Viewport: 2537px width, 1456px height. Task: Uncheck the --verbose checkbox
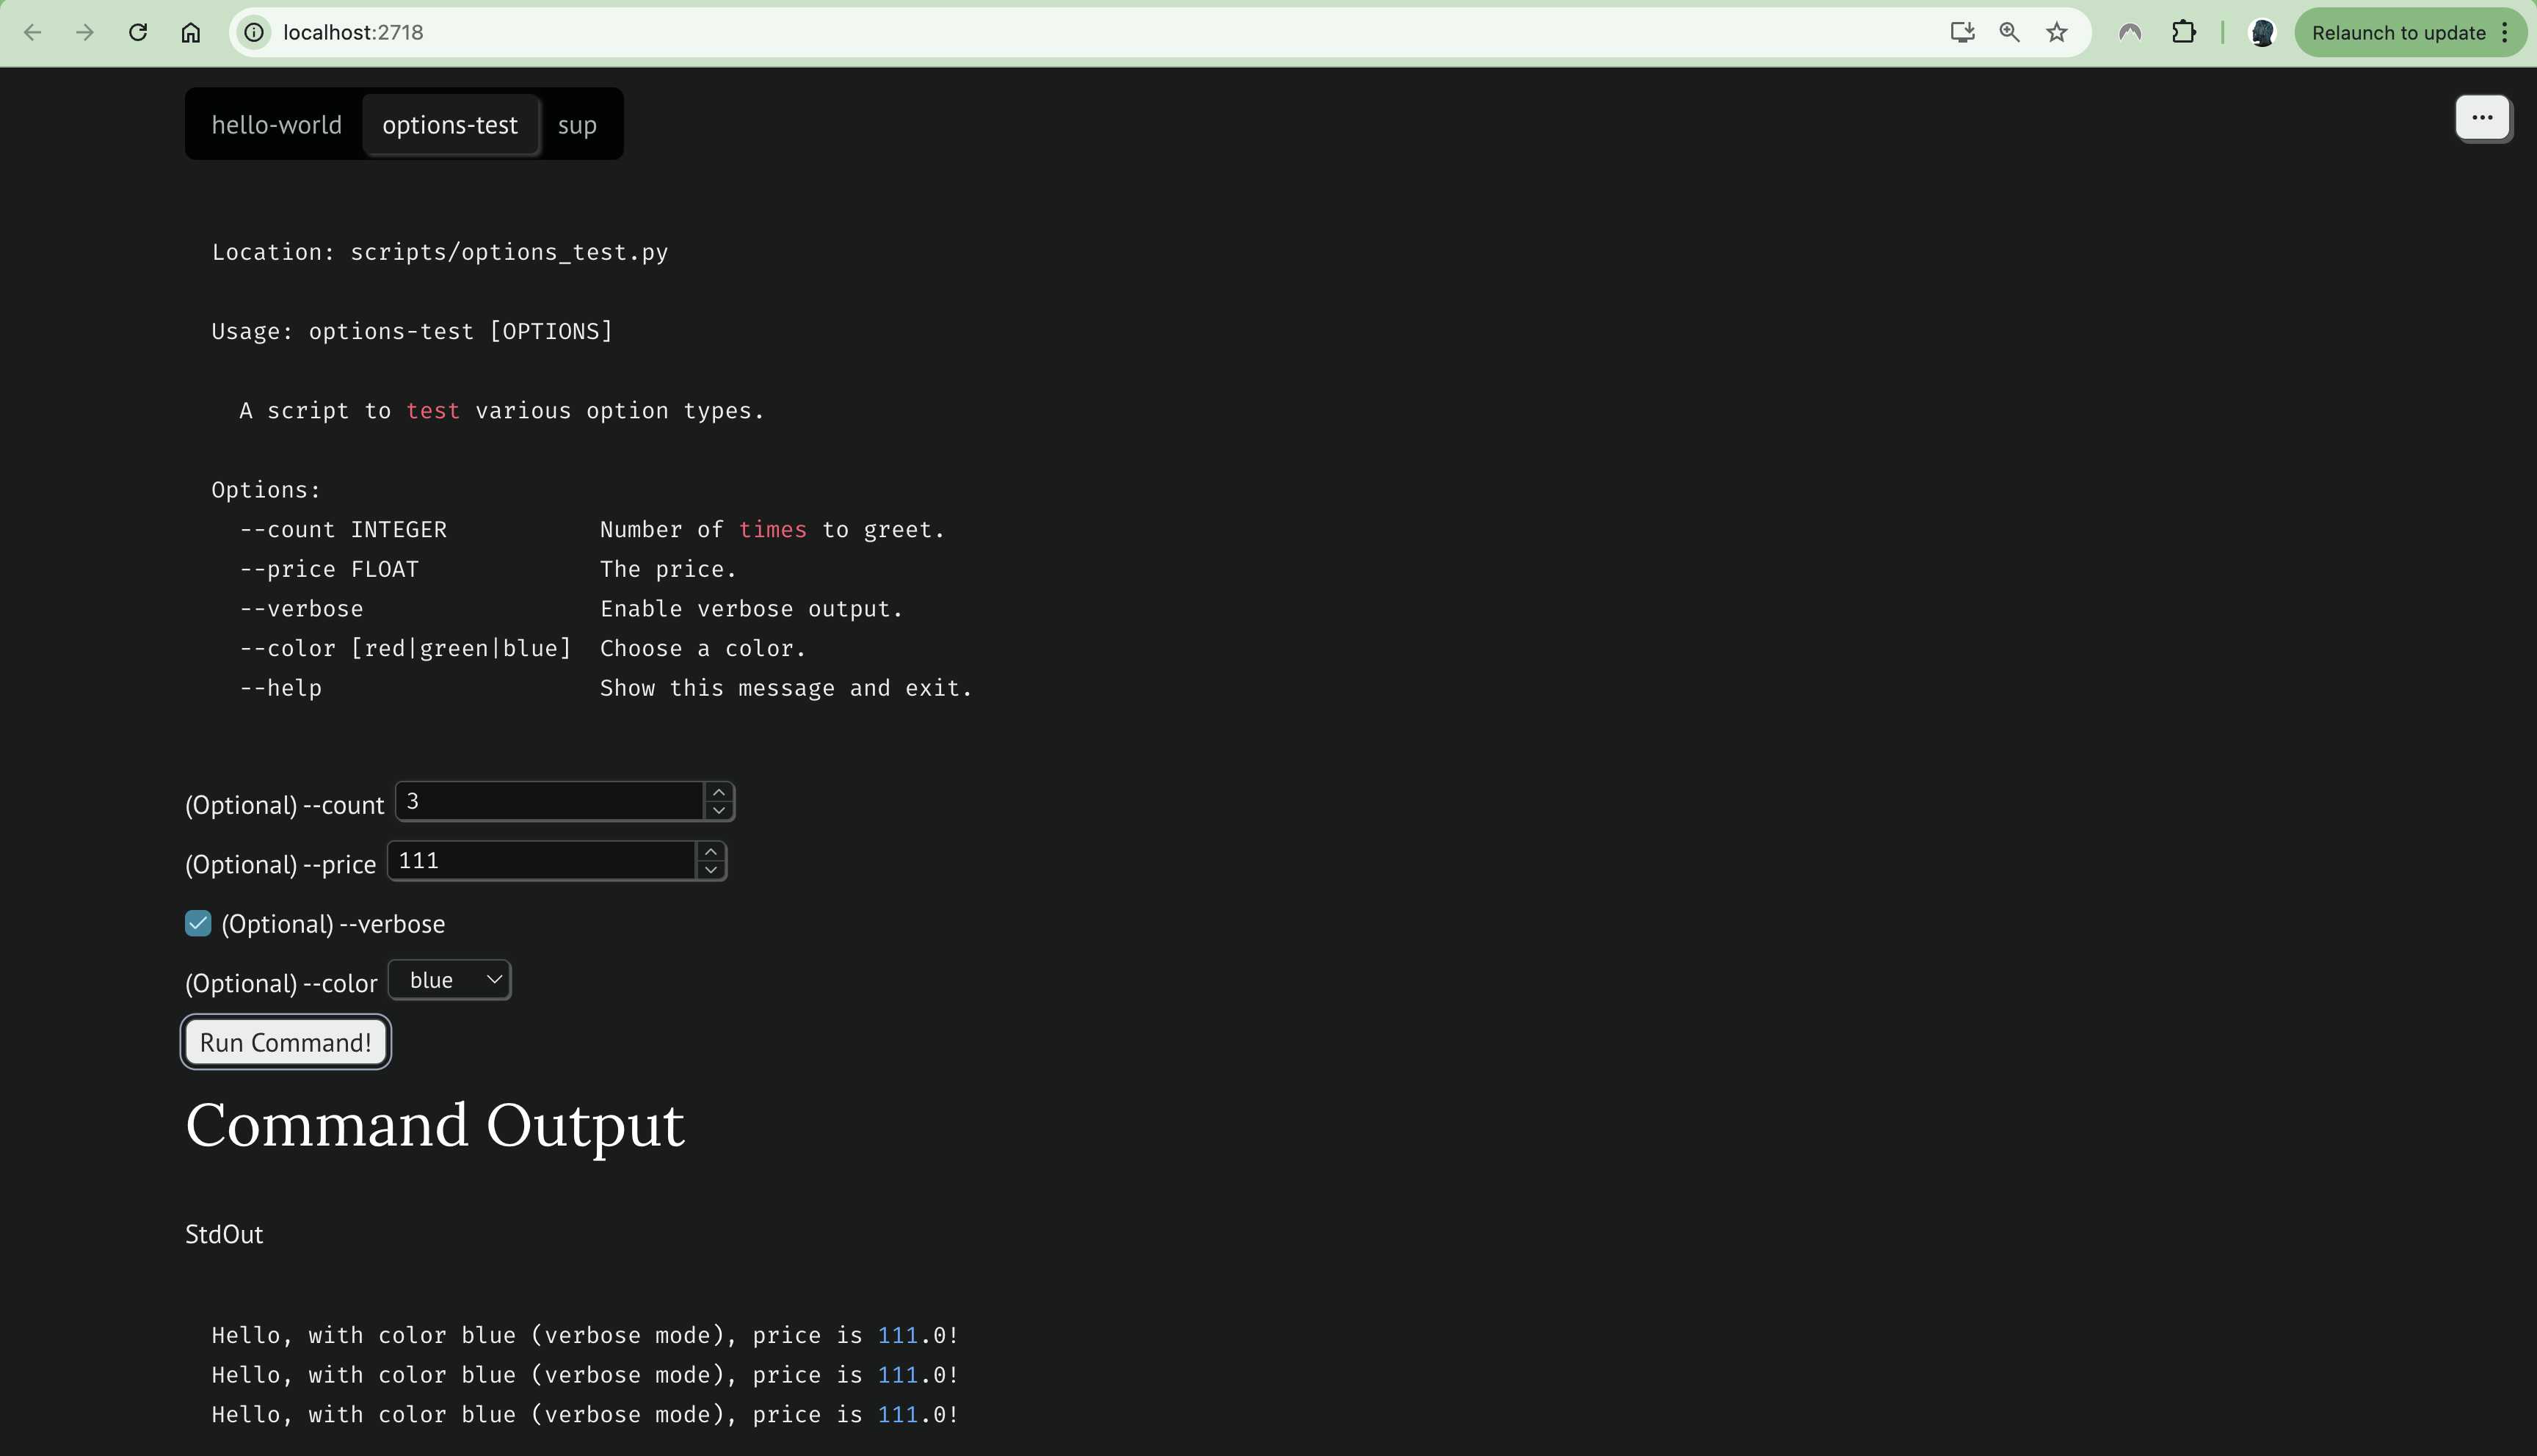[198, 923]
